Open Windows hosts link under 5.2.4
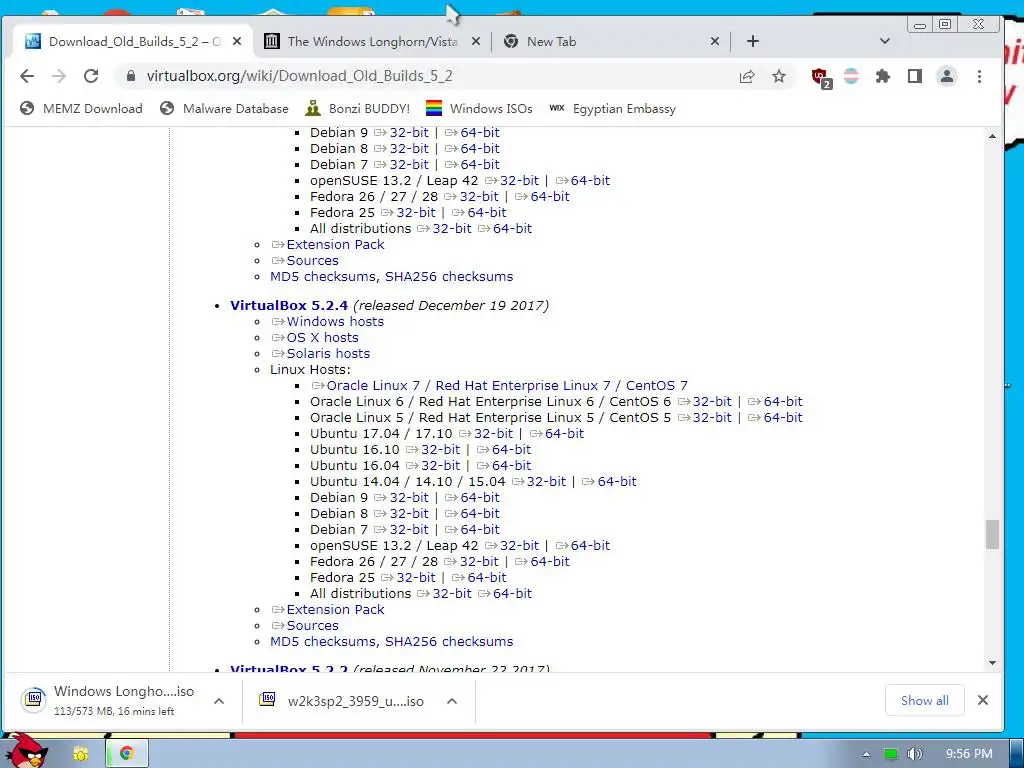This screenshot has width=1024, height=768. point(335,321)
